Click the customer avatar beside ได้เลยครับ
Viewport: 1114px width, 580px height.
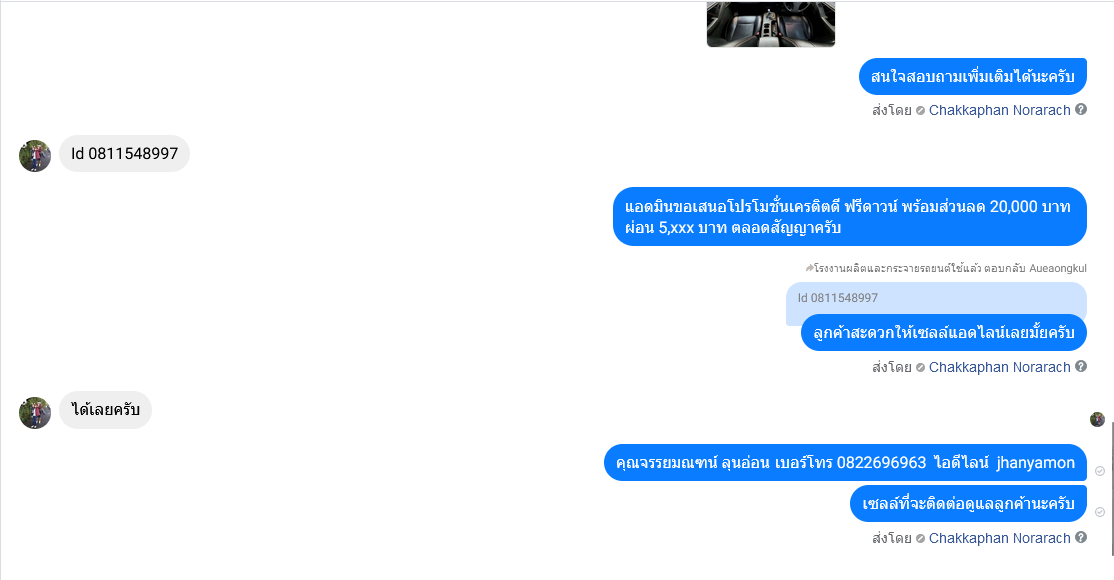tap(35, 412)
